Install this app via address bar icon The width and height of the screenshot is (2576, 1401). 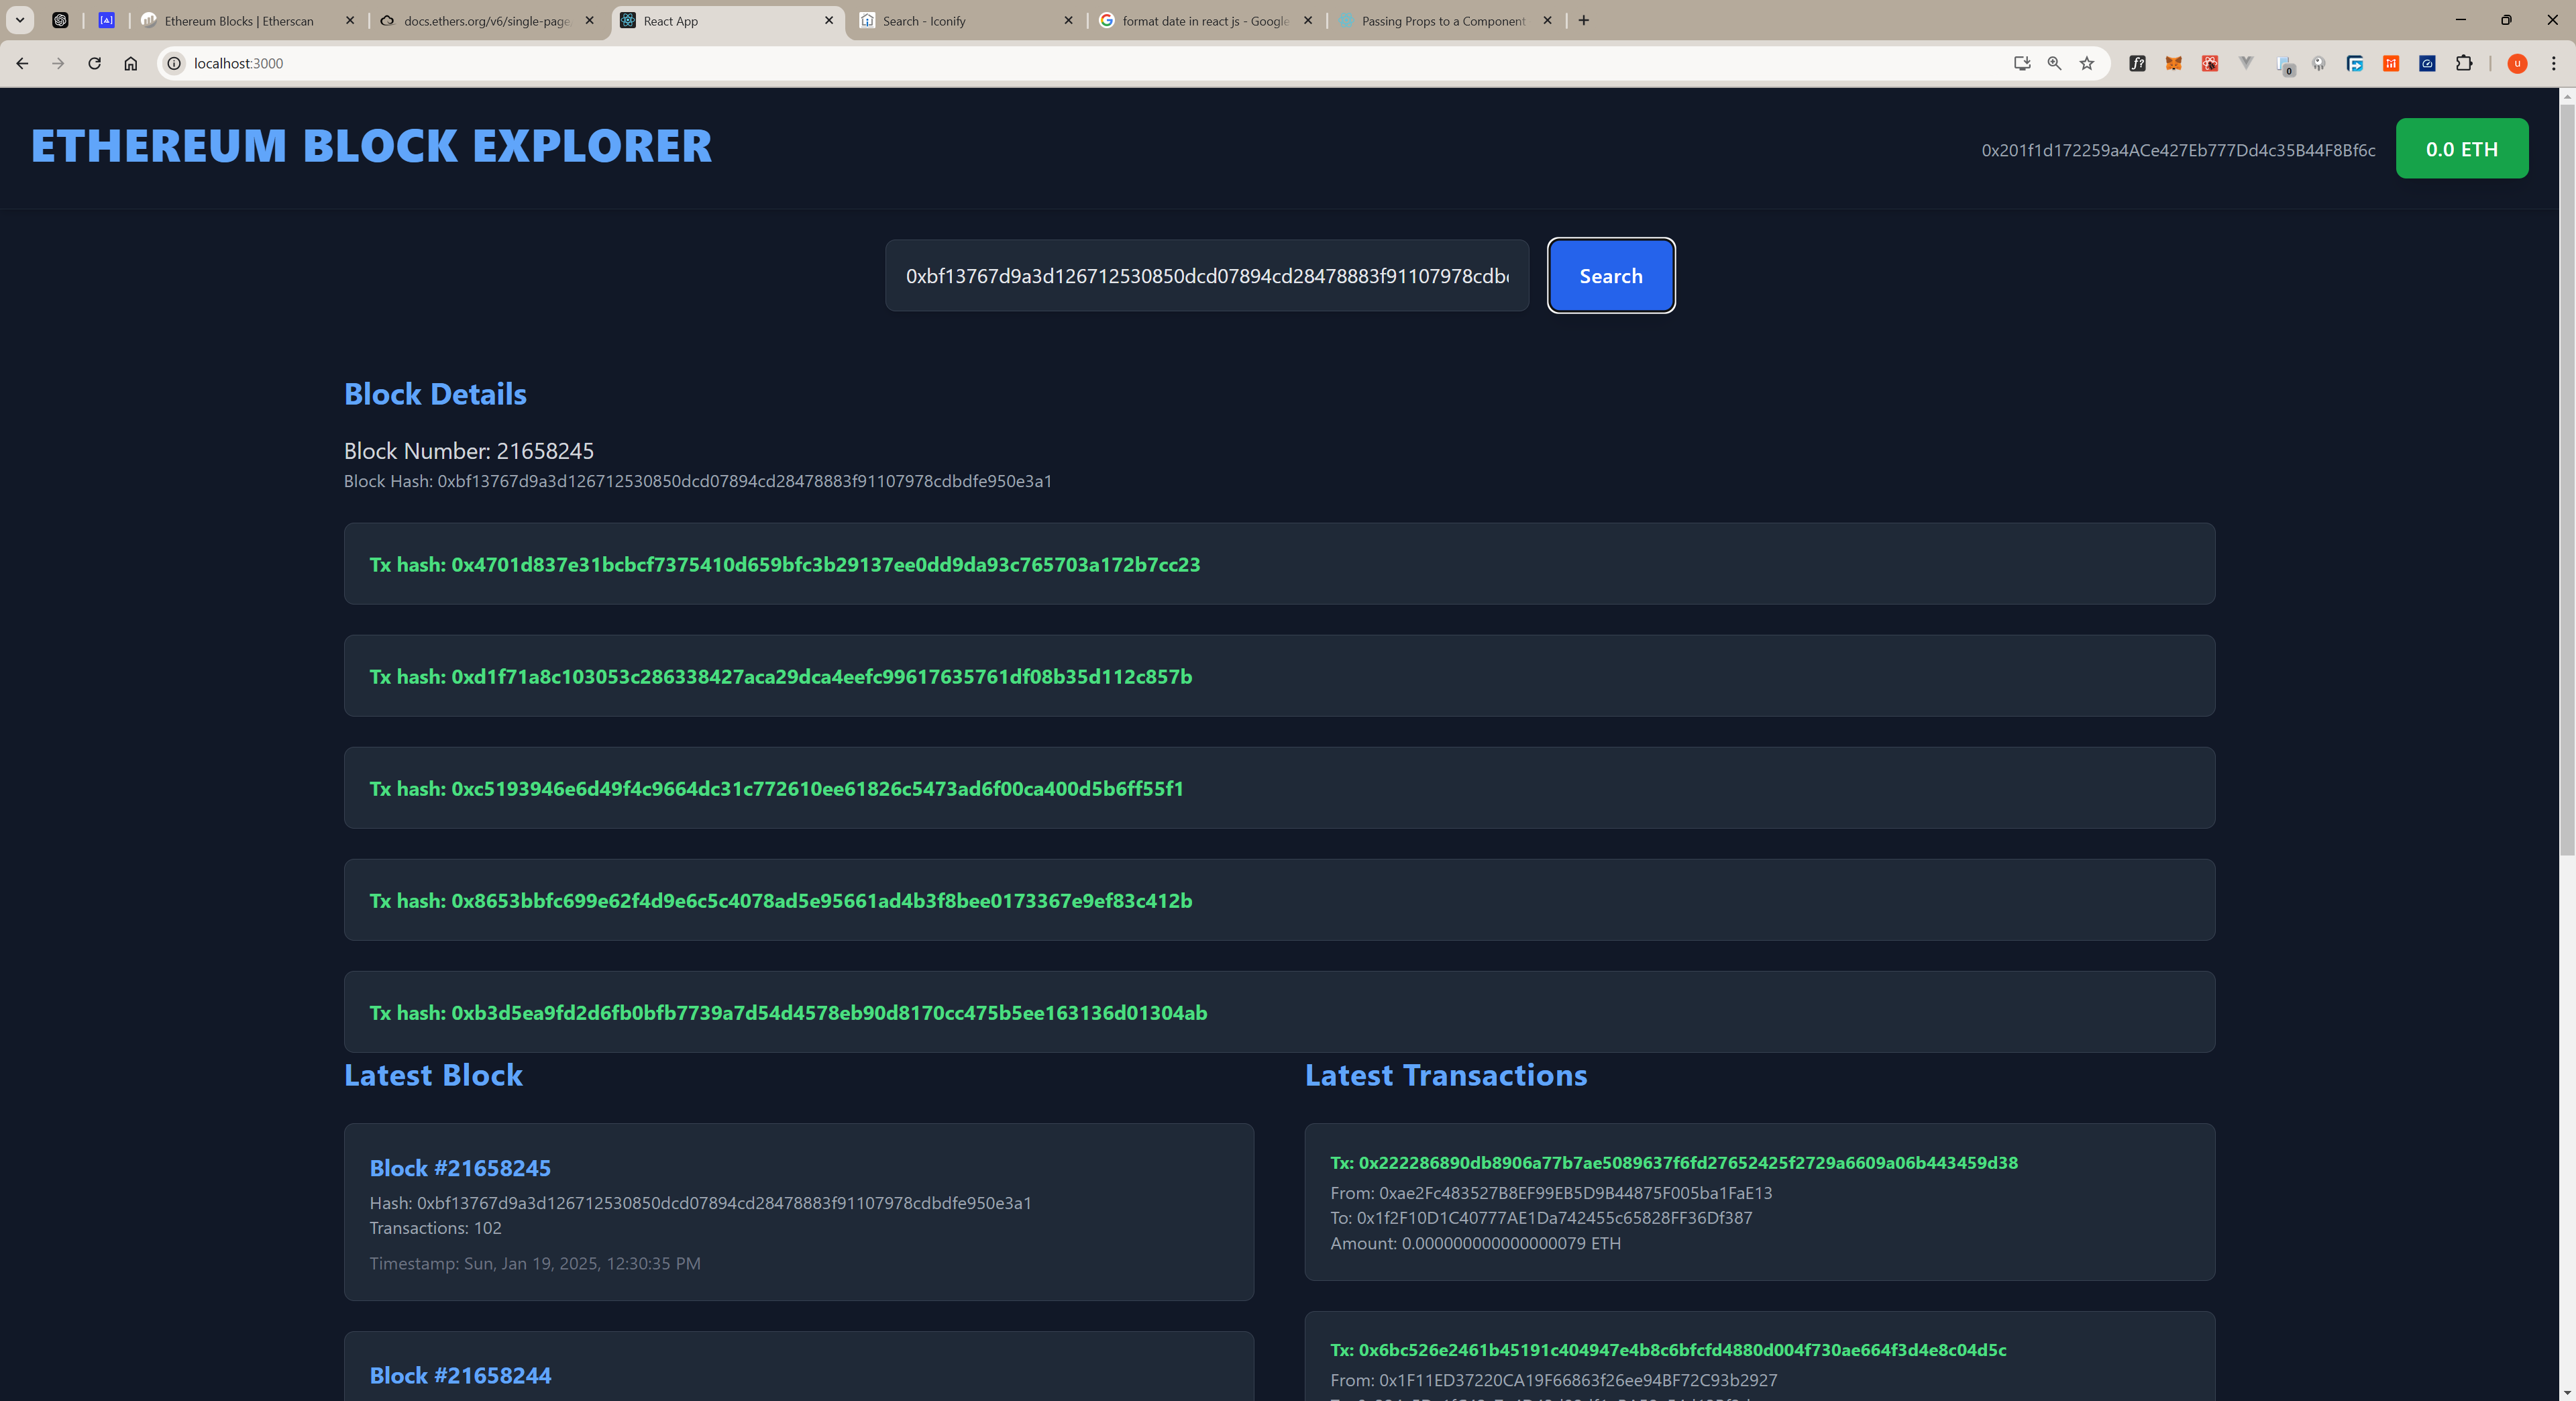point(2022,63)
